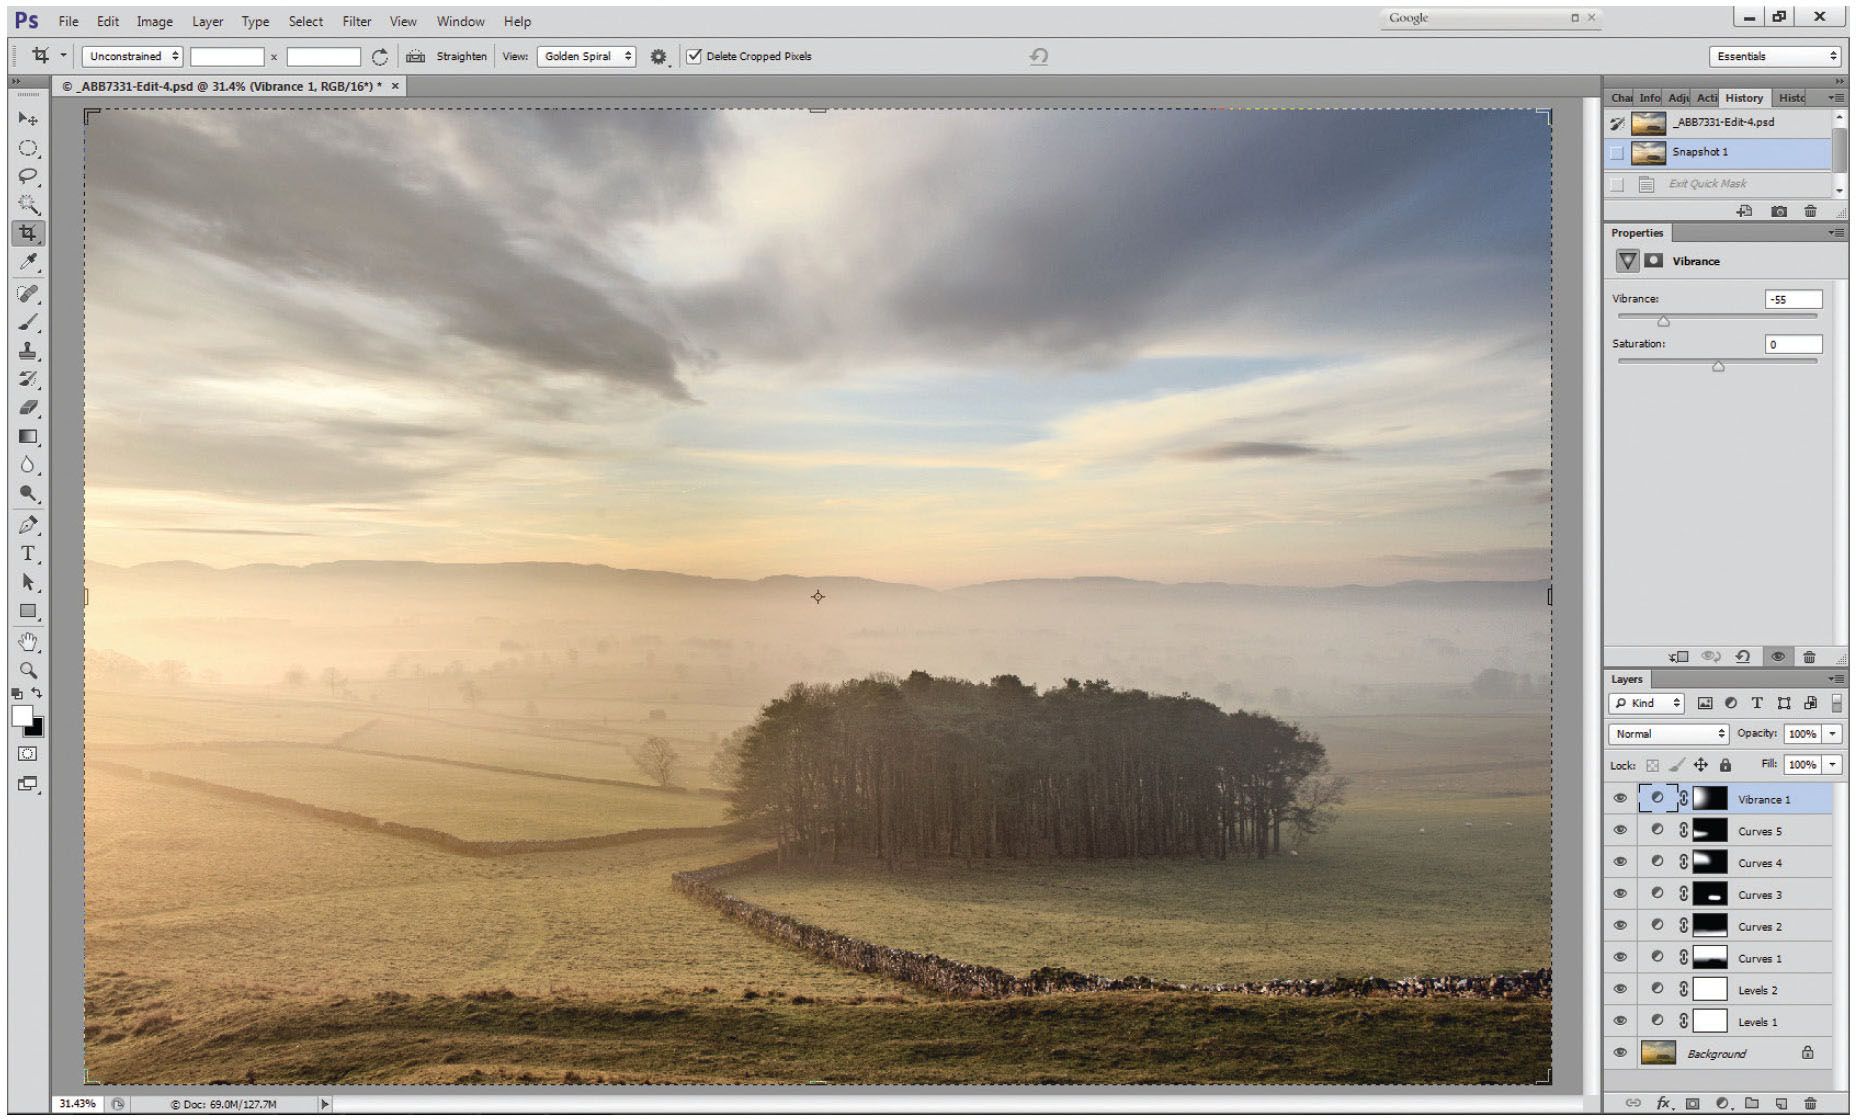
Task: Open the Essentials workspace dropdown
Action: coord(1775,56)
